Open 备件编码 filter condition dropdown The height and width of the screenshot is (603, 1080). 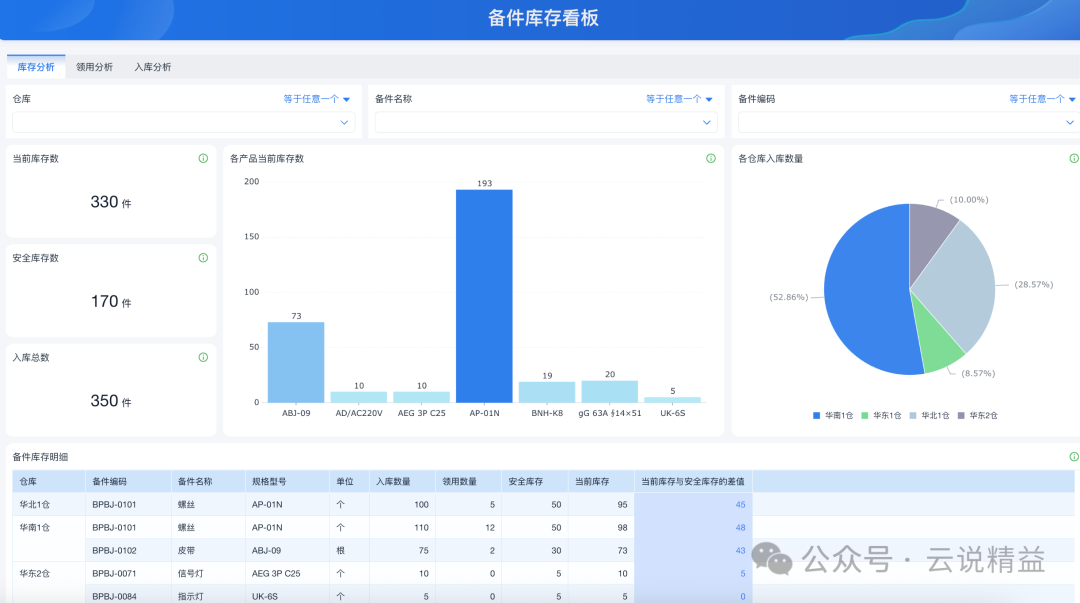(x=1042, y=99)
